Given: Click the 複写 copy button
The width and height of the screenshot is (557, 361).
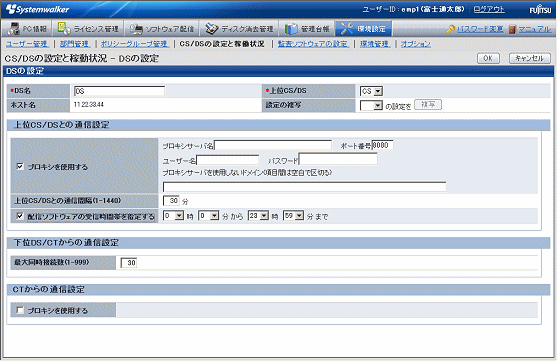Looking at the screenshot, I should pyautogui.click(x=428, y=105).
